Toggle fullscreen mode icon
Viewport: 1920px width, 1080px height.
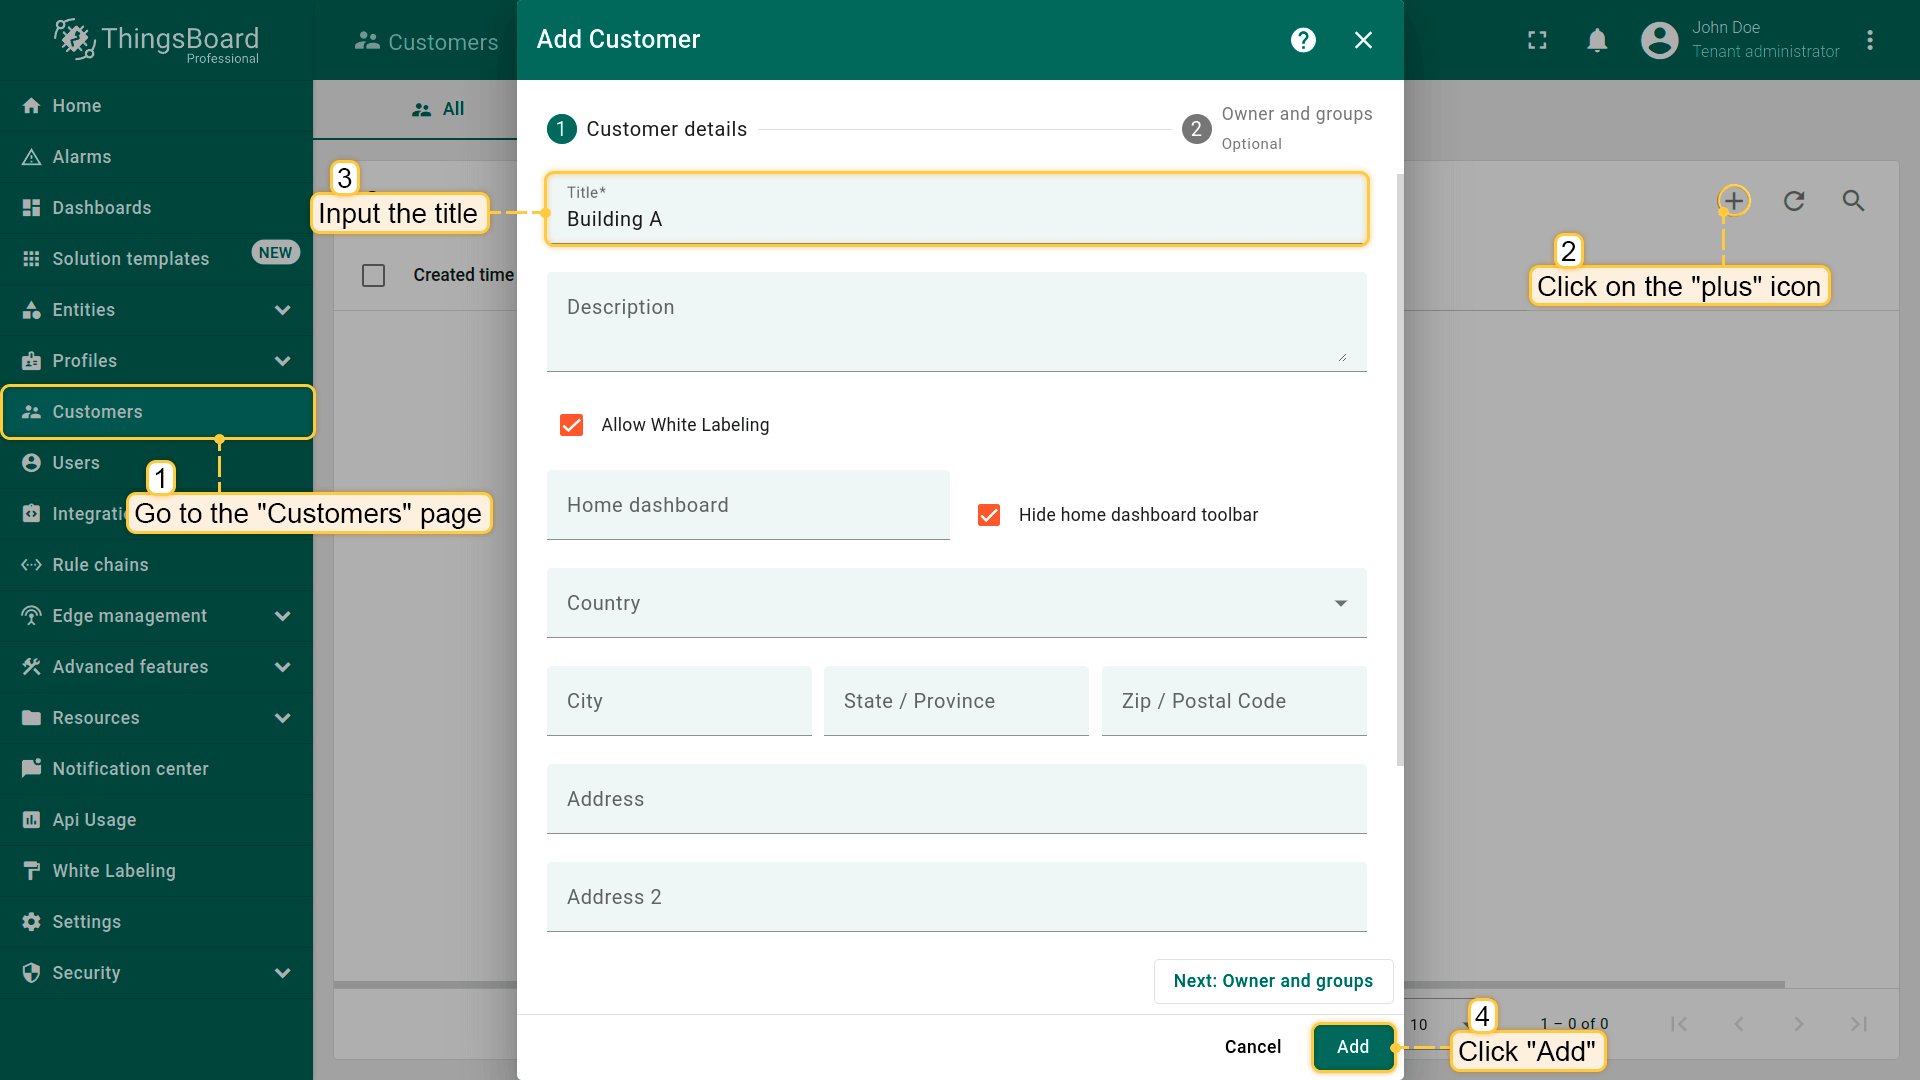tap(1537, 40)
